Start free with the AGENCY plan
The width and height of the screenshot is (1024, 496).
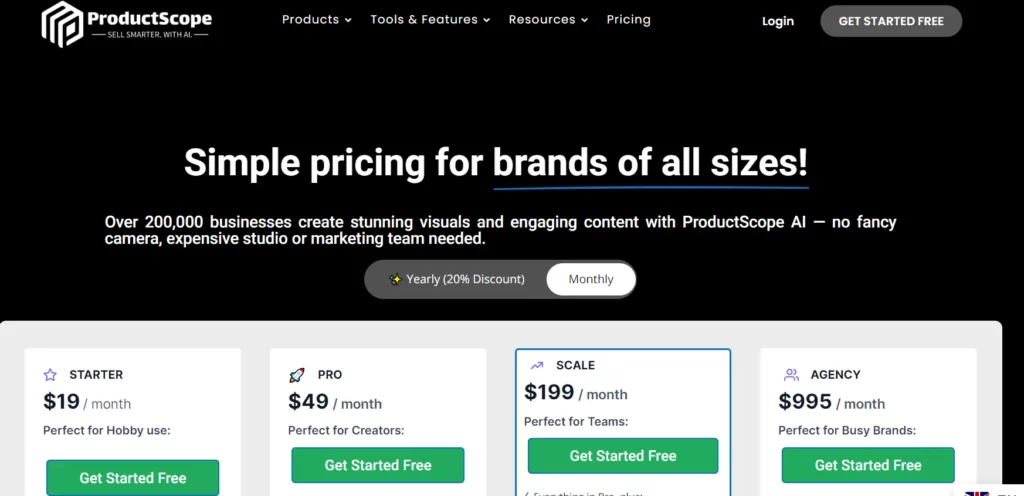pos(868,465)
